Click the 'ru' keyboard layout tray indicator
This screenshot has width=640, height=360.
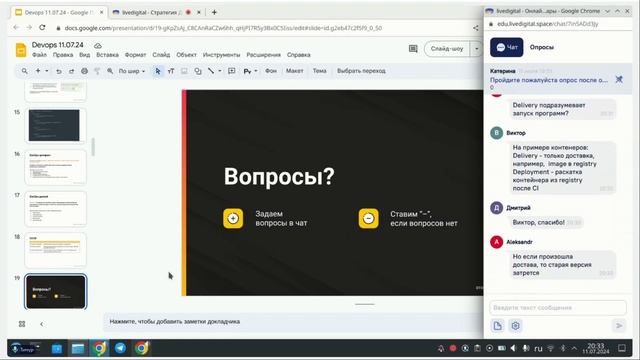[x=538, y=349]
